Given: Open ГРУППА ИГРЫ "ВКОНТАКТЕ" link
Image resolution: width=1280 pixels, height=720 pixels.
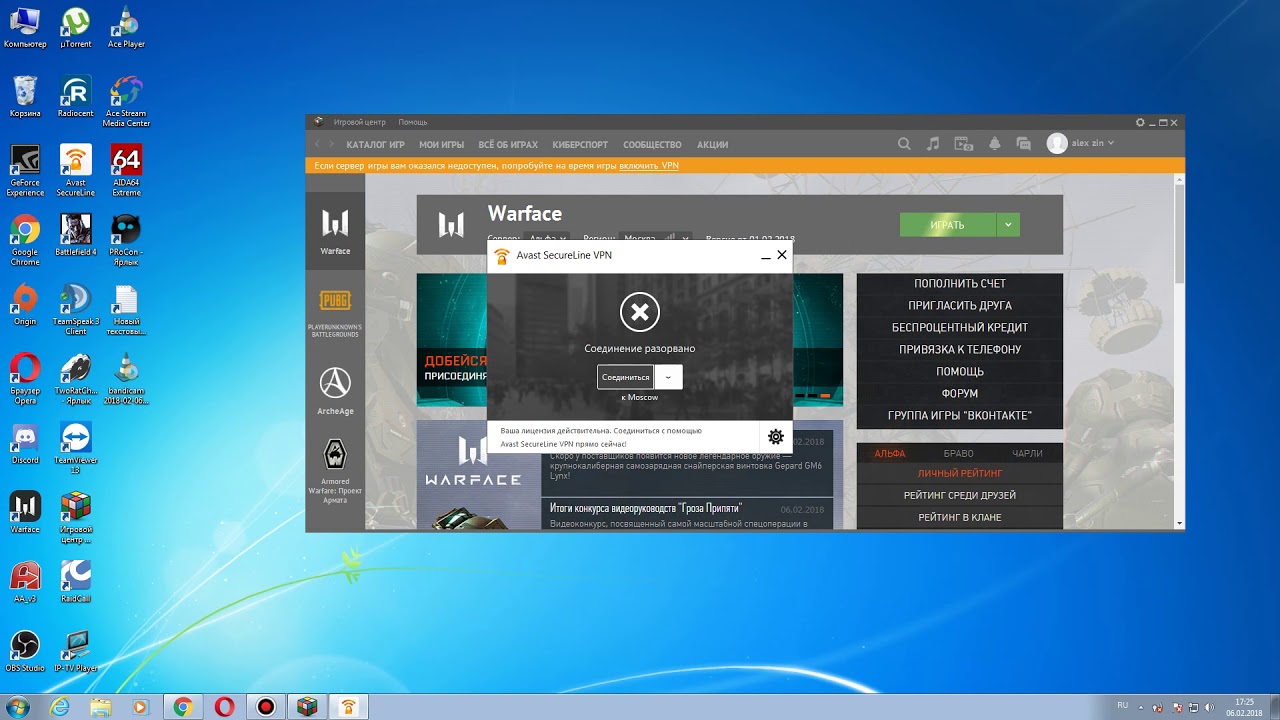Looking at the screenshot, I should (960, 416).
